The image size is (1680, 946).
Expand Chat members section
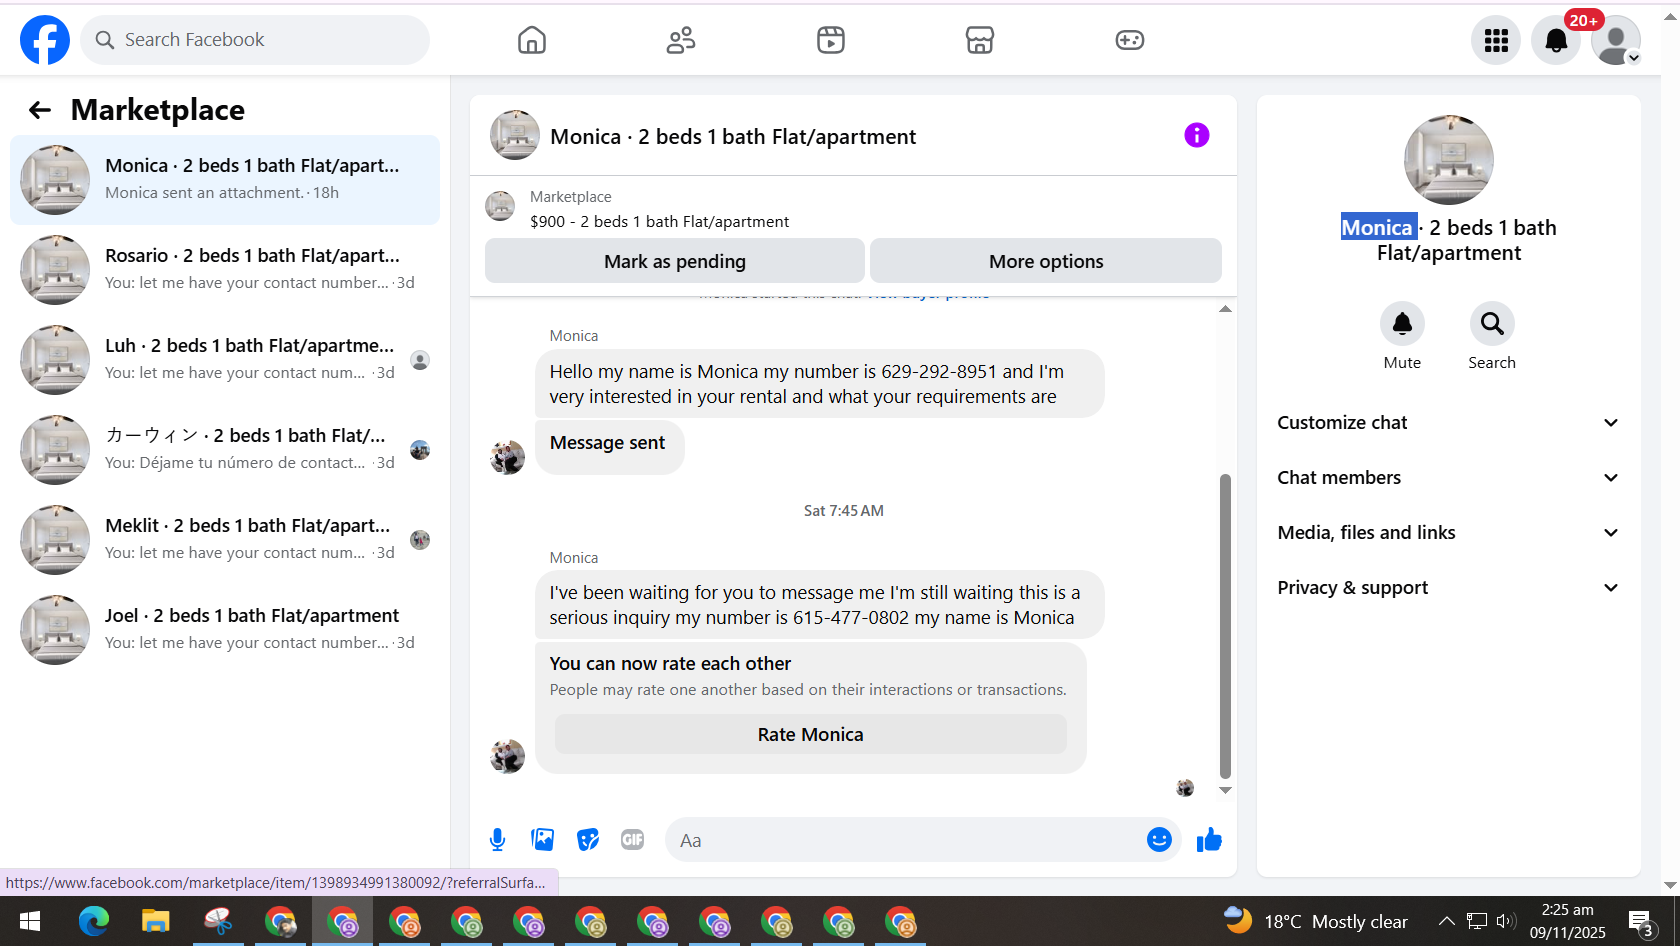pos(1448,478)
